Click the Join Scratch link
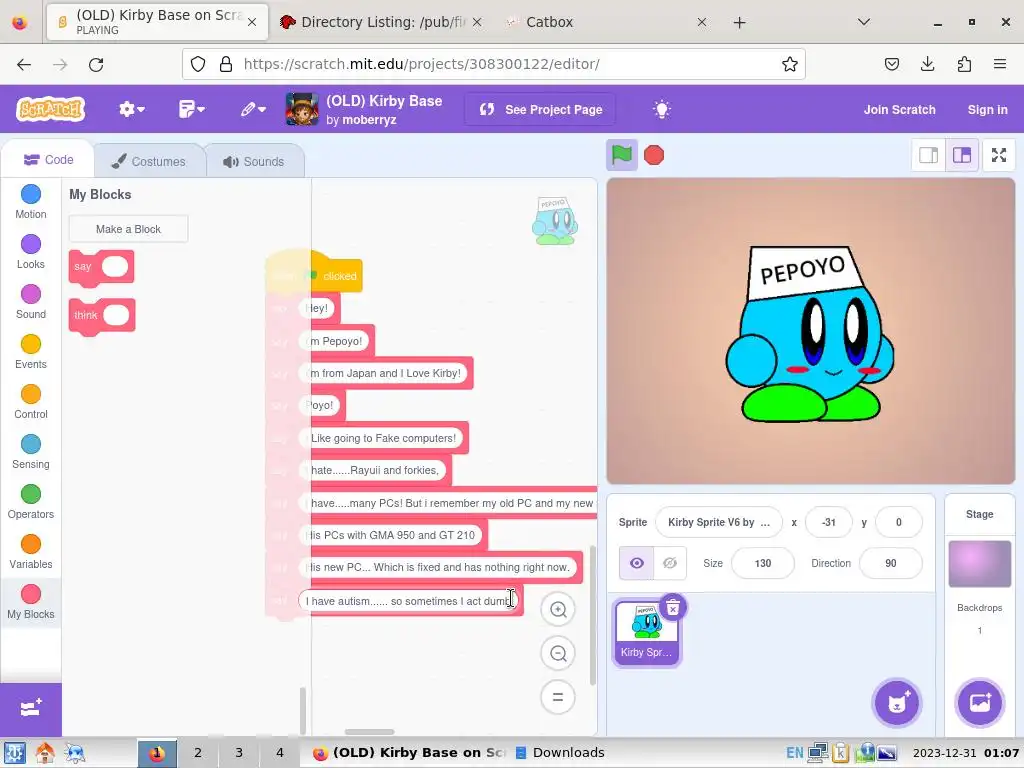The width and height of the screenshot is (1024, 768). click(x=899, y=109)
